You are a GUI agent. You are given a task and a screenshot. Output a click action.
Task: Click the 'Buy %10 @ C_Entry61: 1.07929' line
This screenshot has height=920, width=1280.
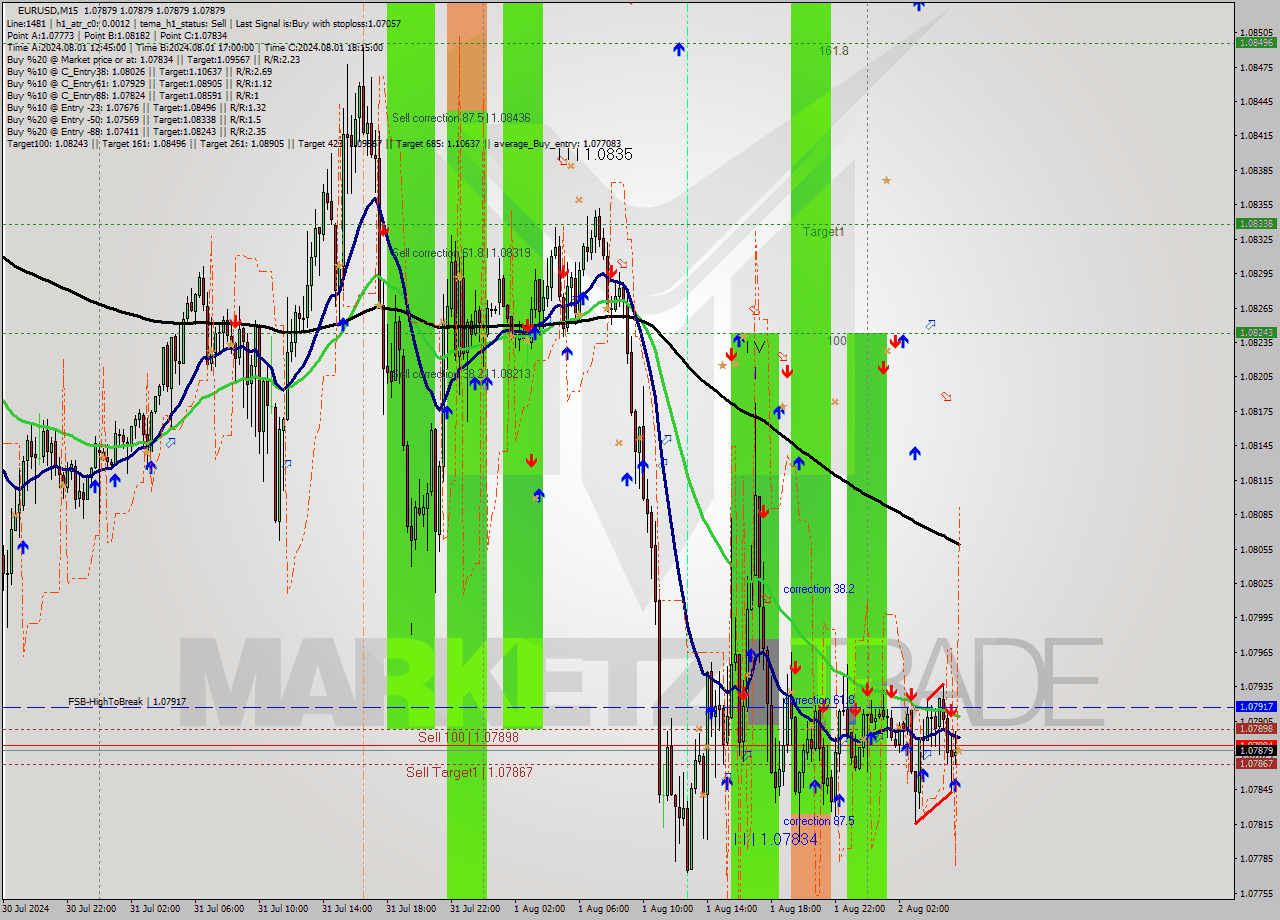[139, 83]
